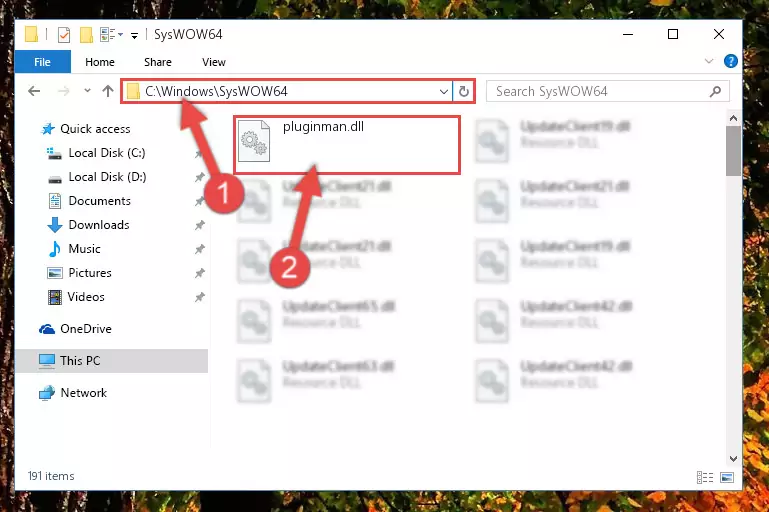Image resolution: width=769 pixels, height=512 pixels.
Task: Open the Help question mark icon
Action: pos(730,61)
